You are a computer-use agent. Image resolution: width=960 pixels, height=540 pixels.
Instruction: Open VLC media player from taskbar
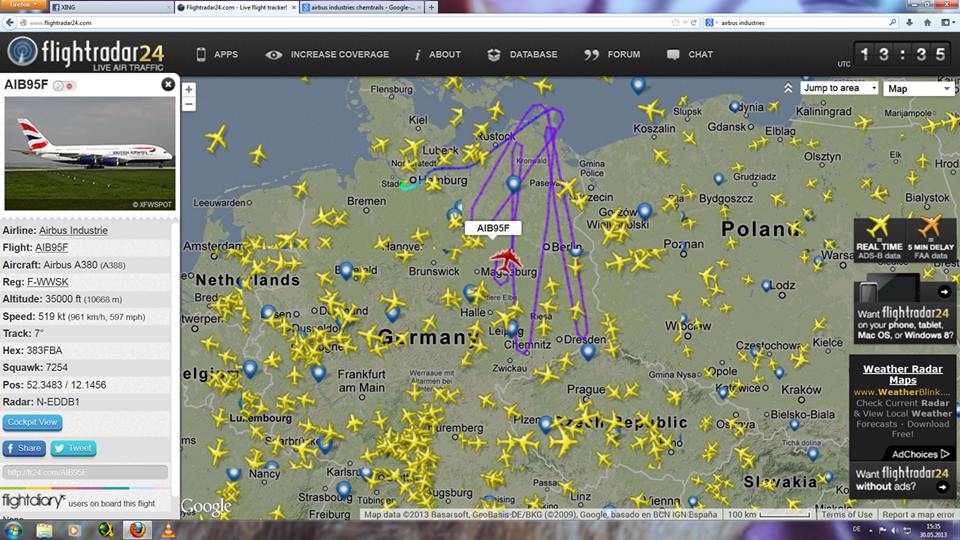167,530
